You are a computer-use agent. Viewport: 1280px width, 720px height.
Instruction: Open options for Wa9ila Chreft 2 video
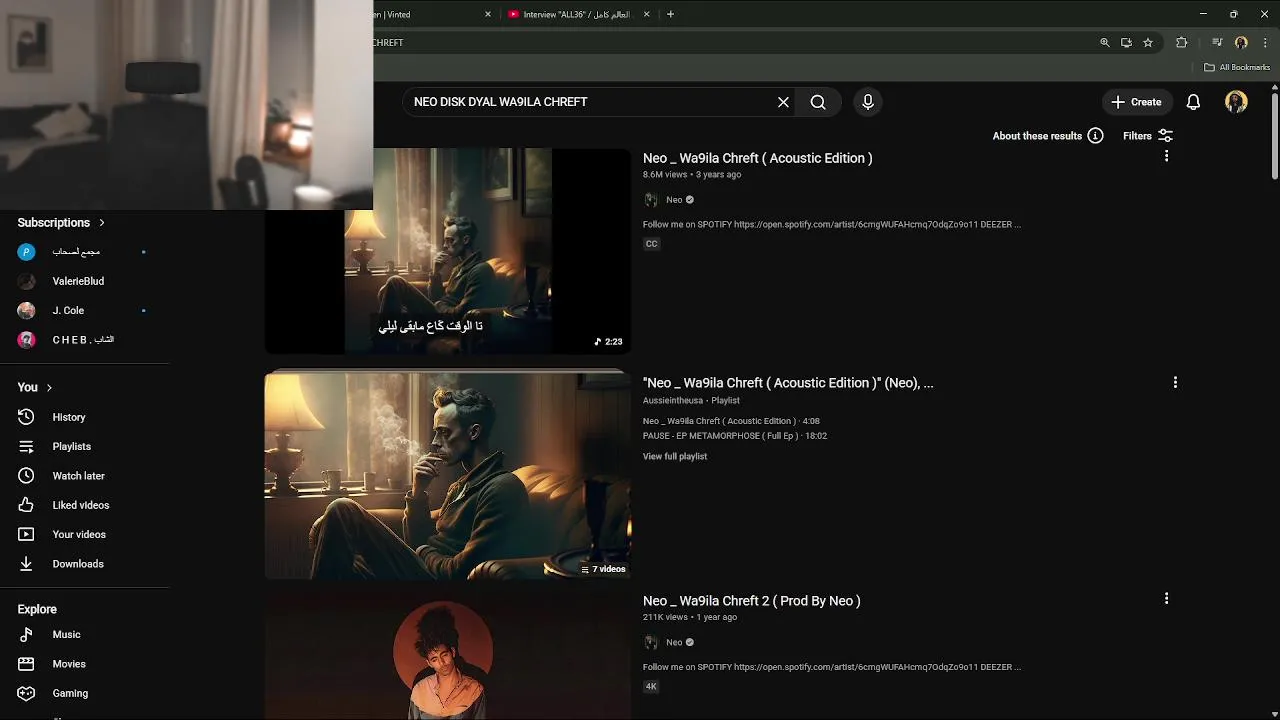(1166, 598)
